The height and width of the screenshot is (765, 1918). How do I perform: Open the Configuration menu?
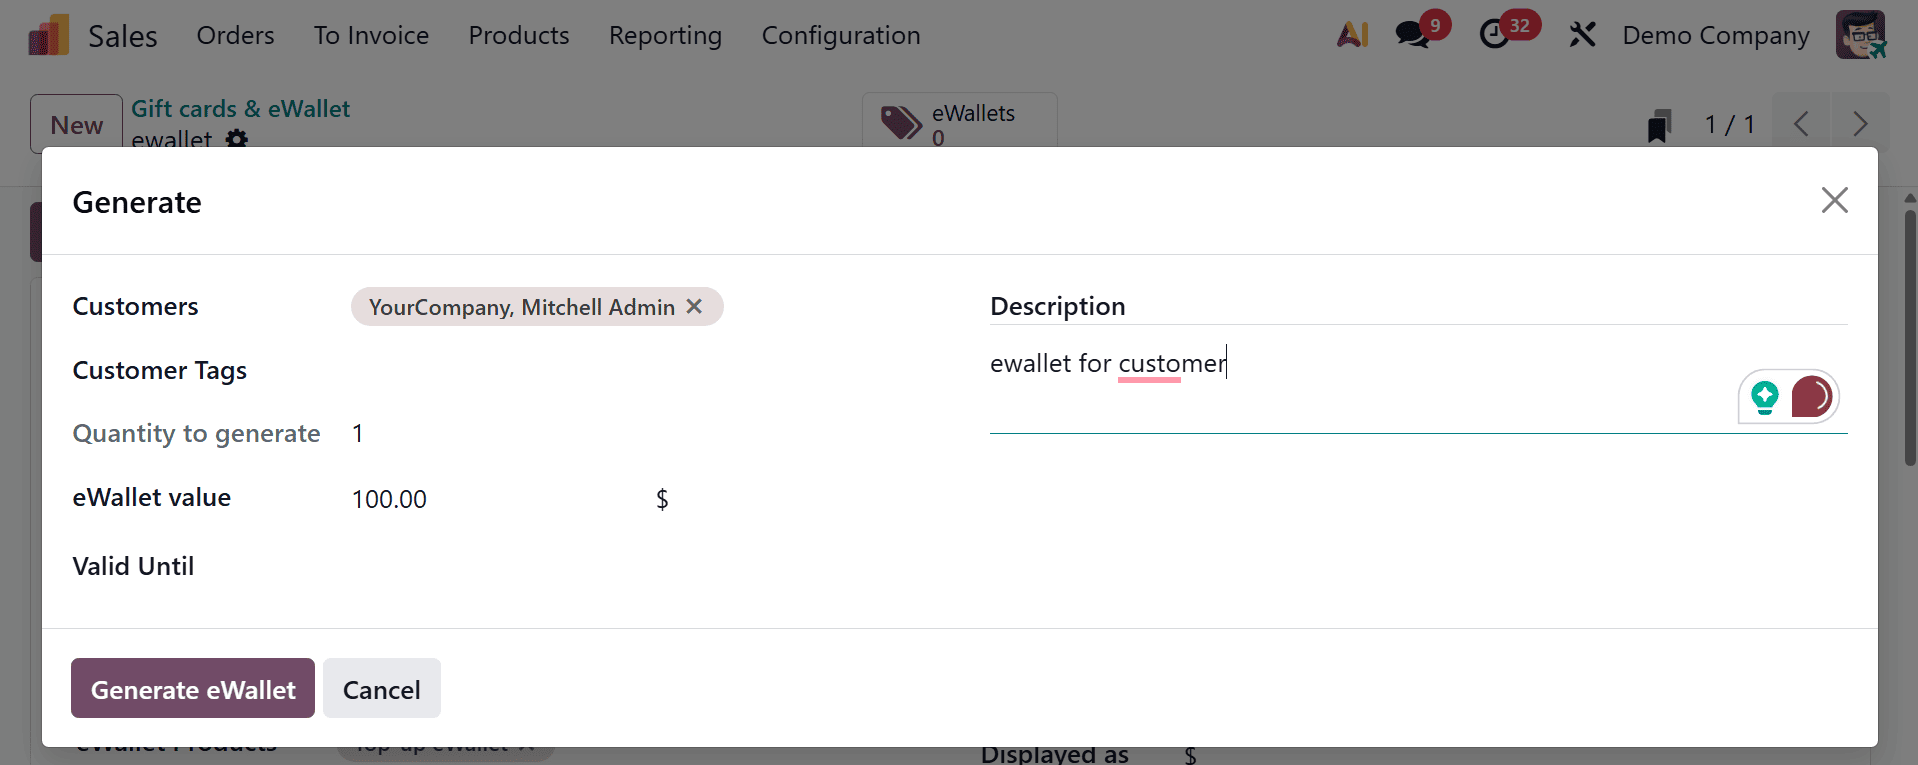click(840, 35)
